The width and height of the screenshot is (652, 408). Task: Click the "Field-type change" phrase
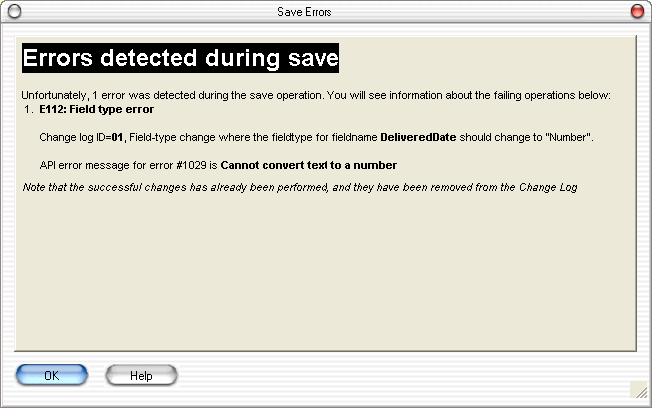[x=175, y=136]
